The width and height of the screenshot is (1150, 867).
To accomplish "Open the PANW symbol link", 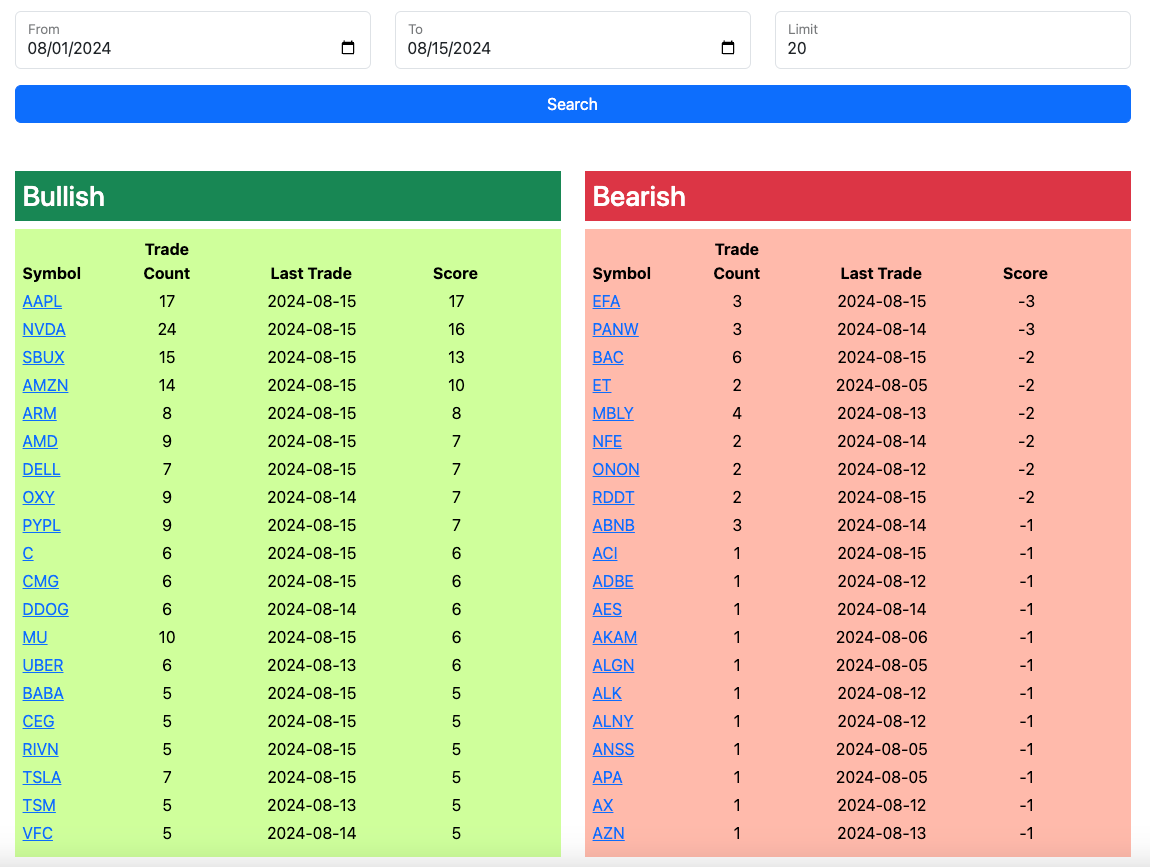I will point(615,329).
